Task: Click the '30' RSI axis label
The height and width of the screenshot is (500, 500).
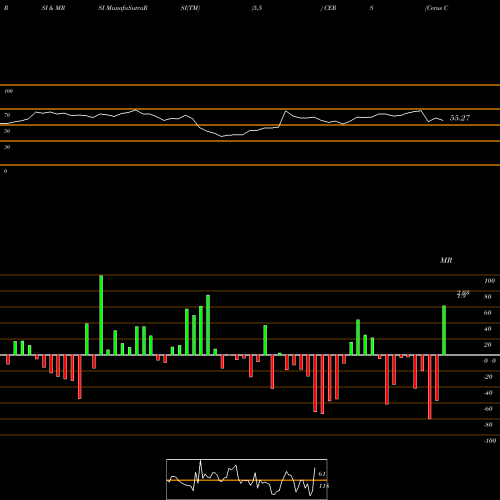Action: (x=7, y=147)
